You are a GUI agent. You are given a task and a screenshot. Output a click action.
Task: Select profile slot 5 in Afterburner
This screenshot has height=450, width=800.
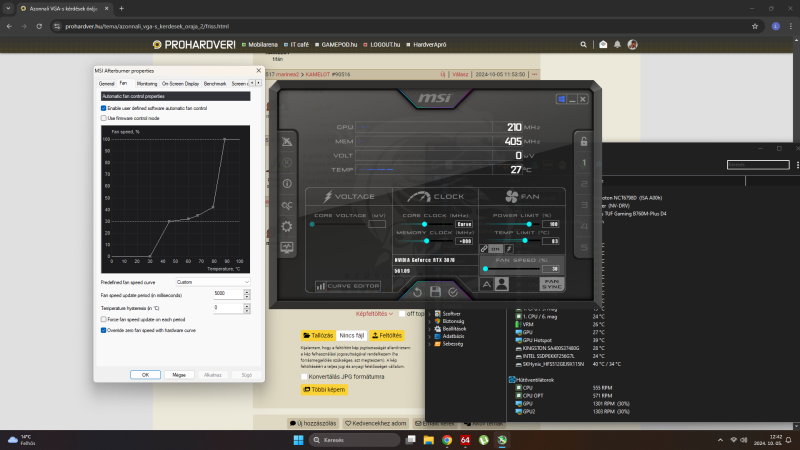coord(584,247)
